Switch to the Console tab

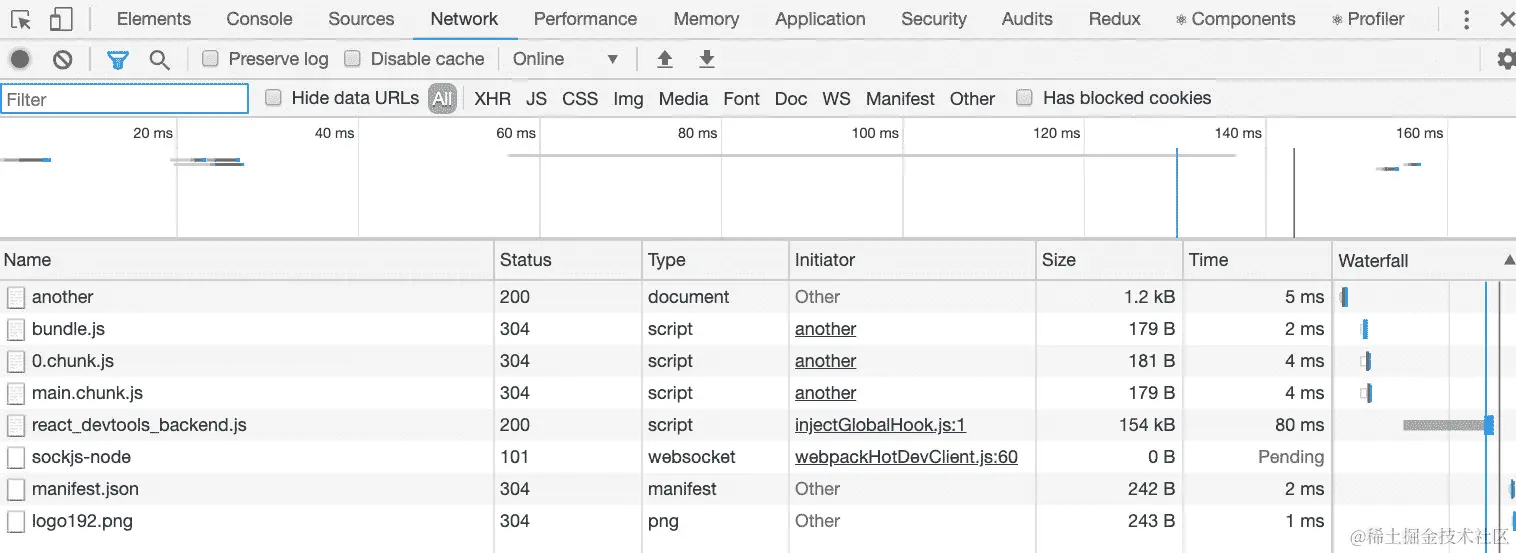tap(260, 19)
